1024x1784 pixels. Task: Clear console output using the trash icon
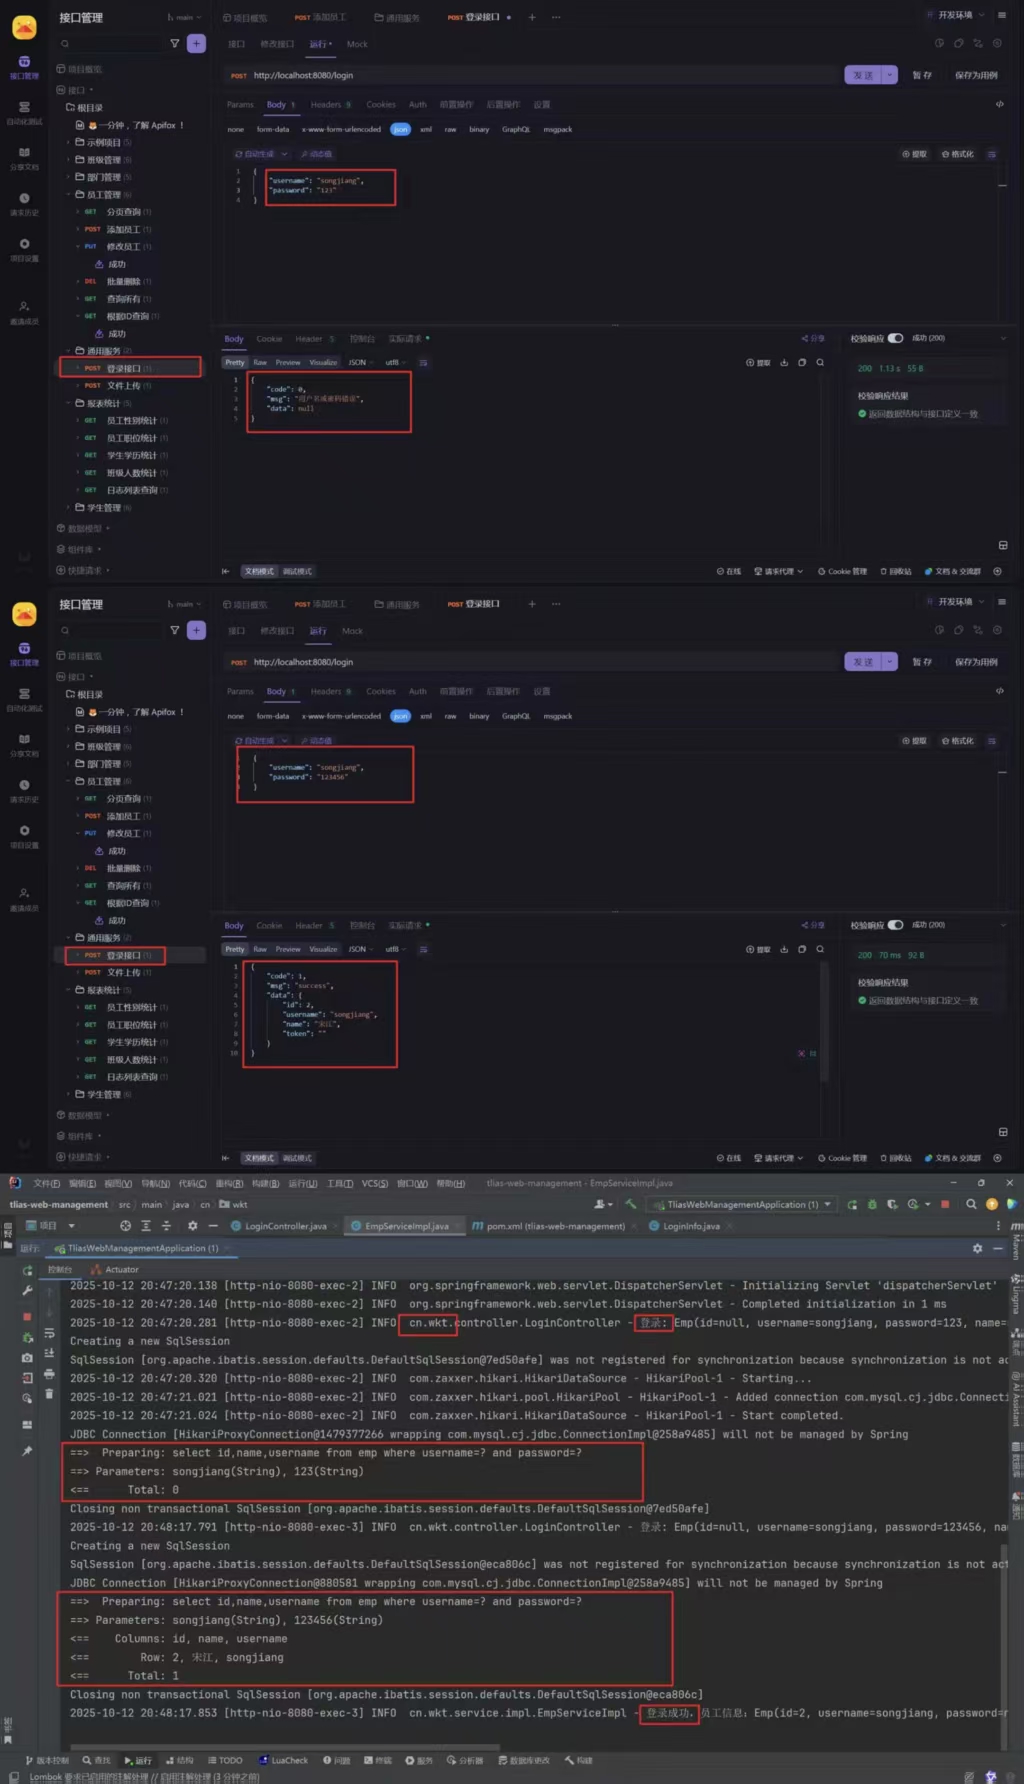pos(49,1394)
